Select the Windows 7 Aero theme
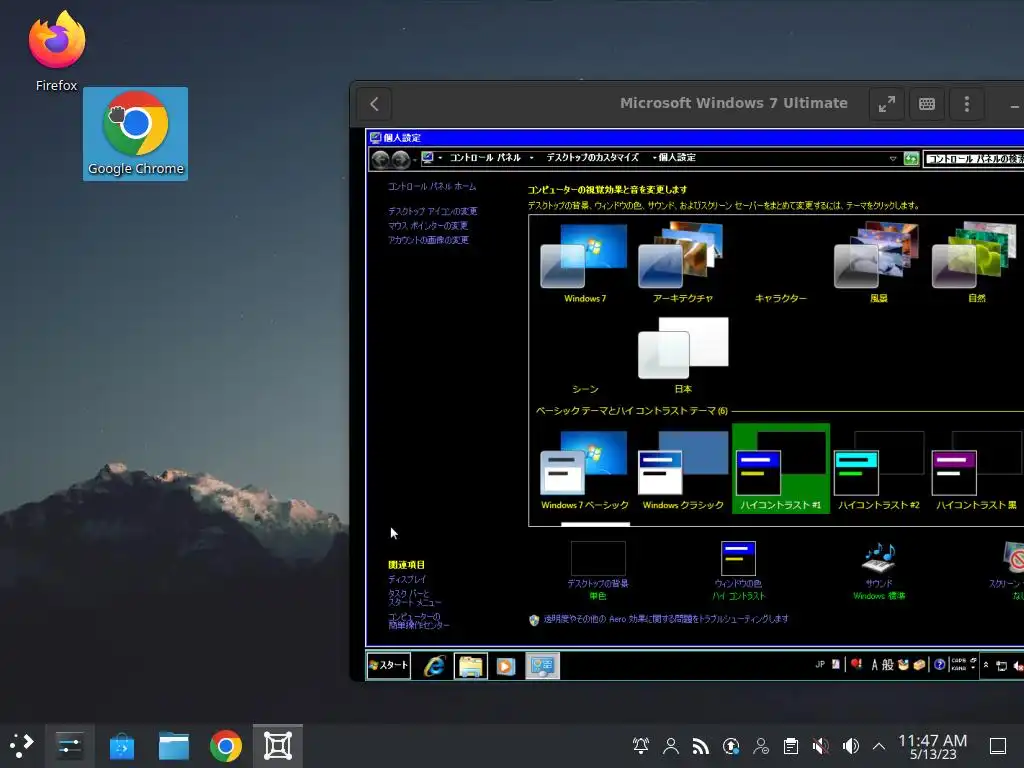This screenshot has width=1024, height=768. tap(584, 263)
